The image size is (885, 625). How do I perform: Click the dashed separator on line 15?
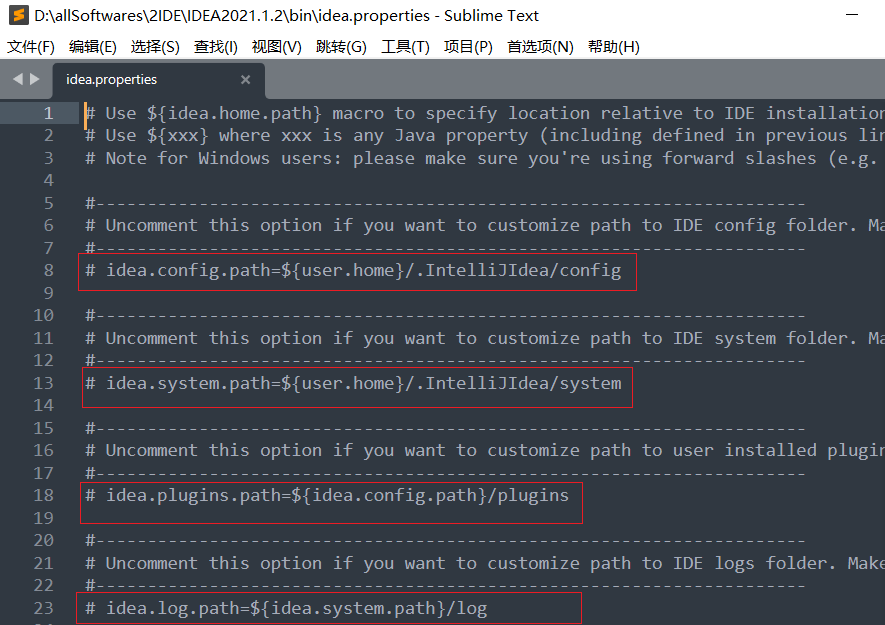445,429
